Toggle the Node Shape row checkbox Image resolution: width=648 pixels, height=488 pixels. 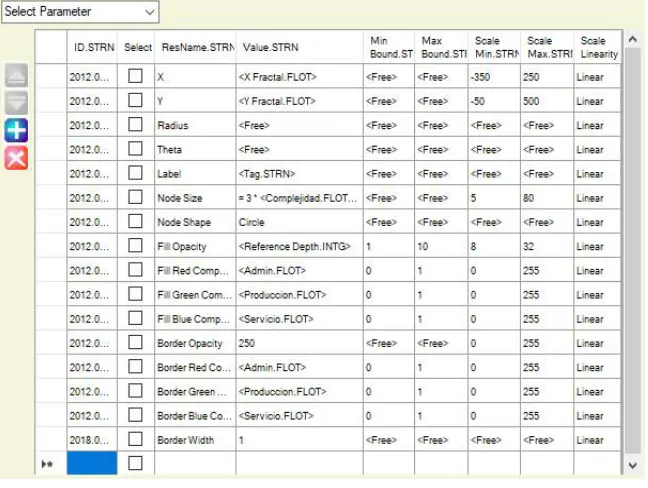(x=135, y=221)
